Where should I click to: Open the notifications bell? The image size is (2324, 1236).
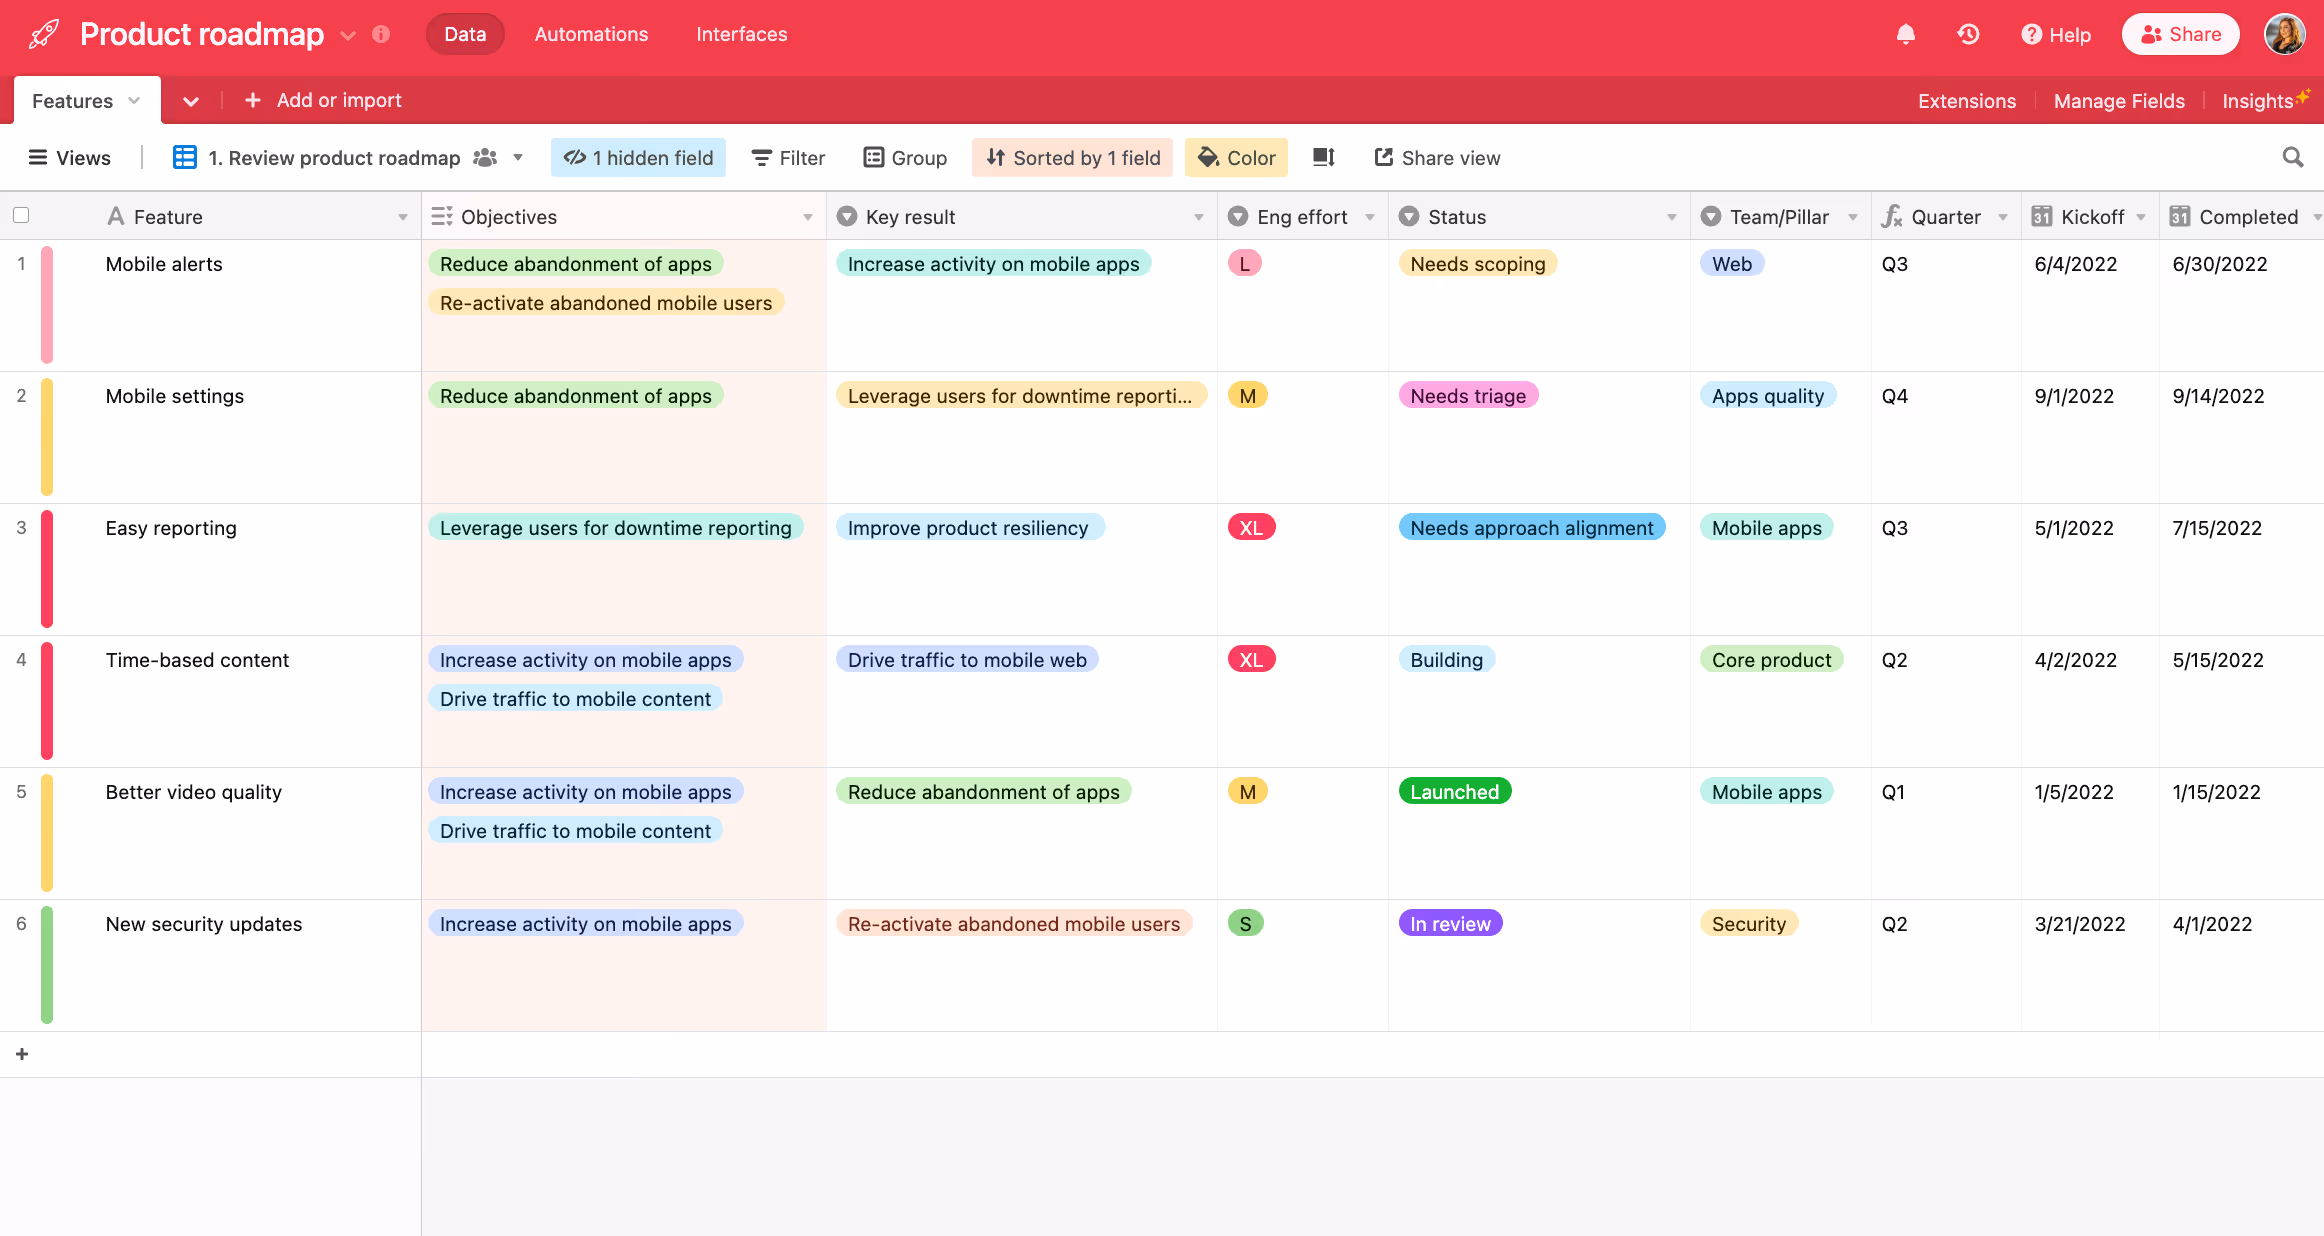[1906, 35]
